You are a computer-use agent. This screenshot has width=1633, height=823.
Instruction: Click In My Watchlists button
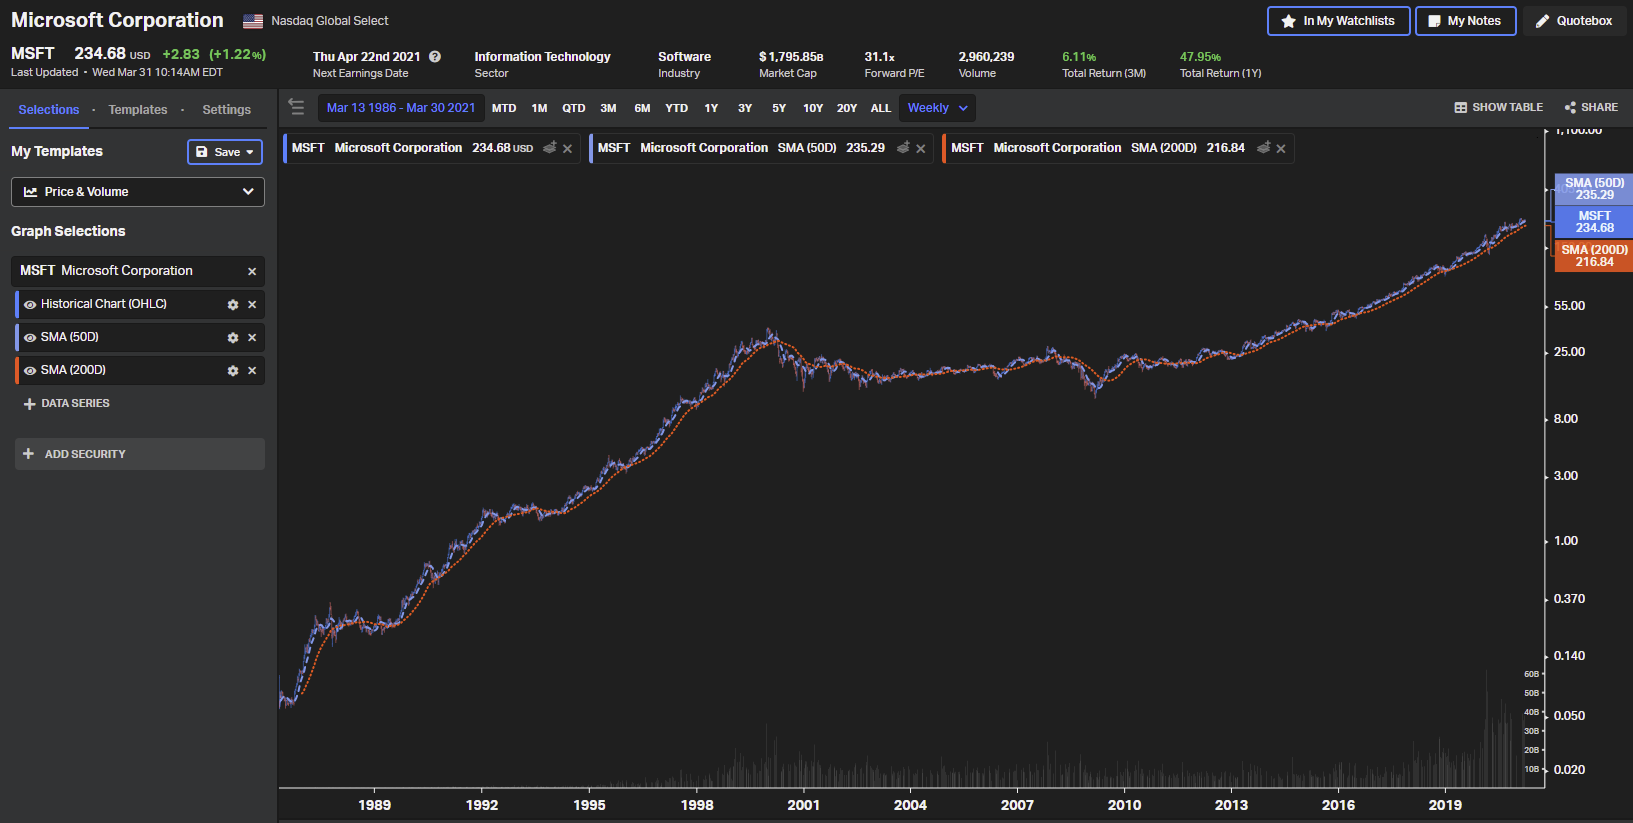pyautogui.click(x=1338, y=21)
